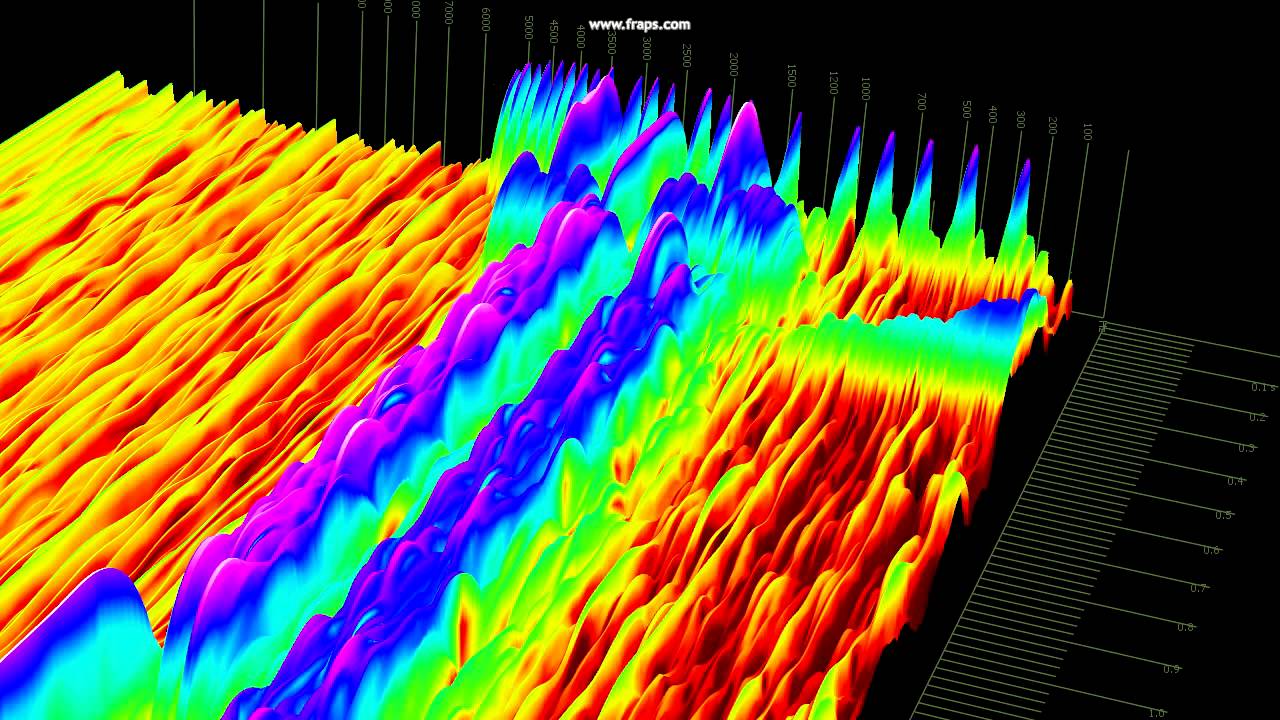Click the 500 Hz frequency axis label
Screen dimensions: 1280x720
[x=966, y=110]
